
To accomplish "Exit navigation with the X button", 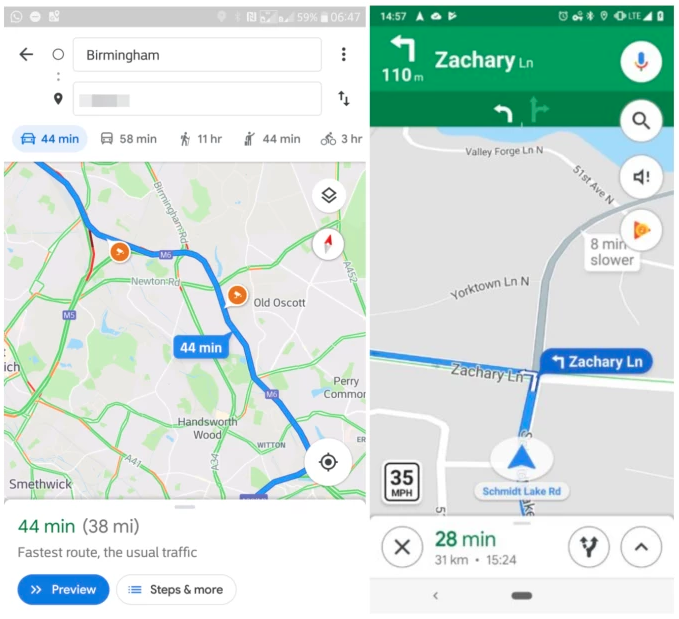I will tap(402, 547).
